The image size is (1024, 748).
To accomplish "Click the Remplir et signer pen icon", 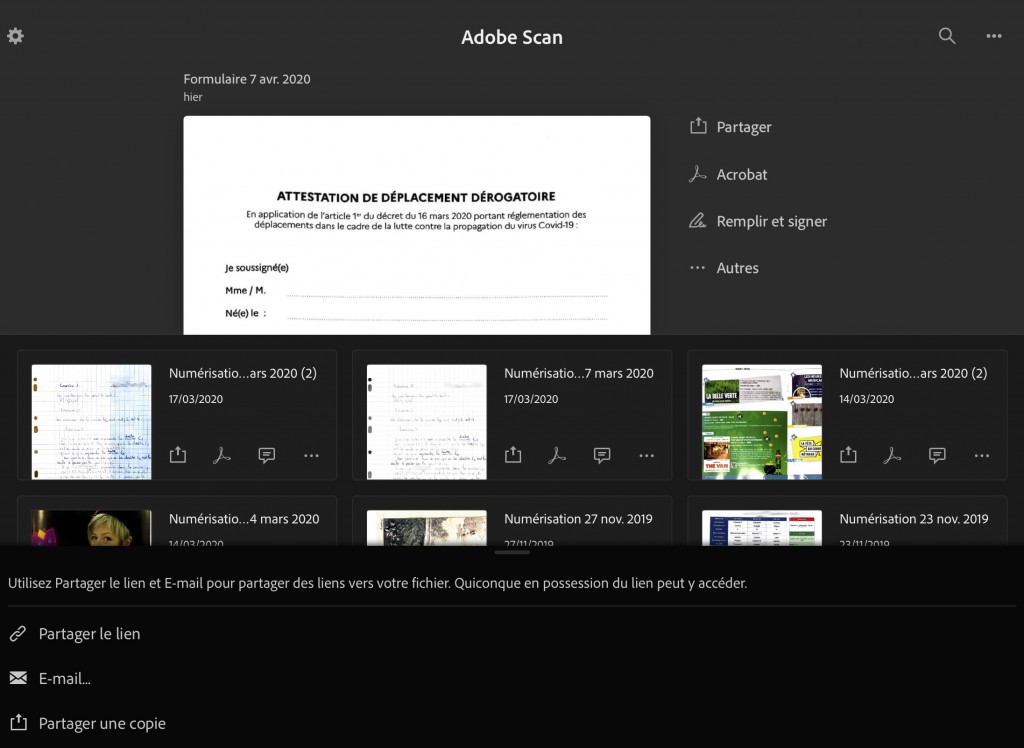I will [698, 221].
